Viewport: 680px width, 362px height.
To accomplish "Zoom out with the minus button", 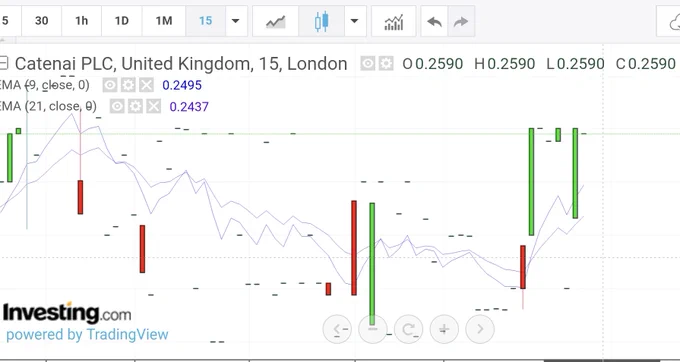I will pyautogui.click(x=373, y=329).
